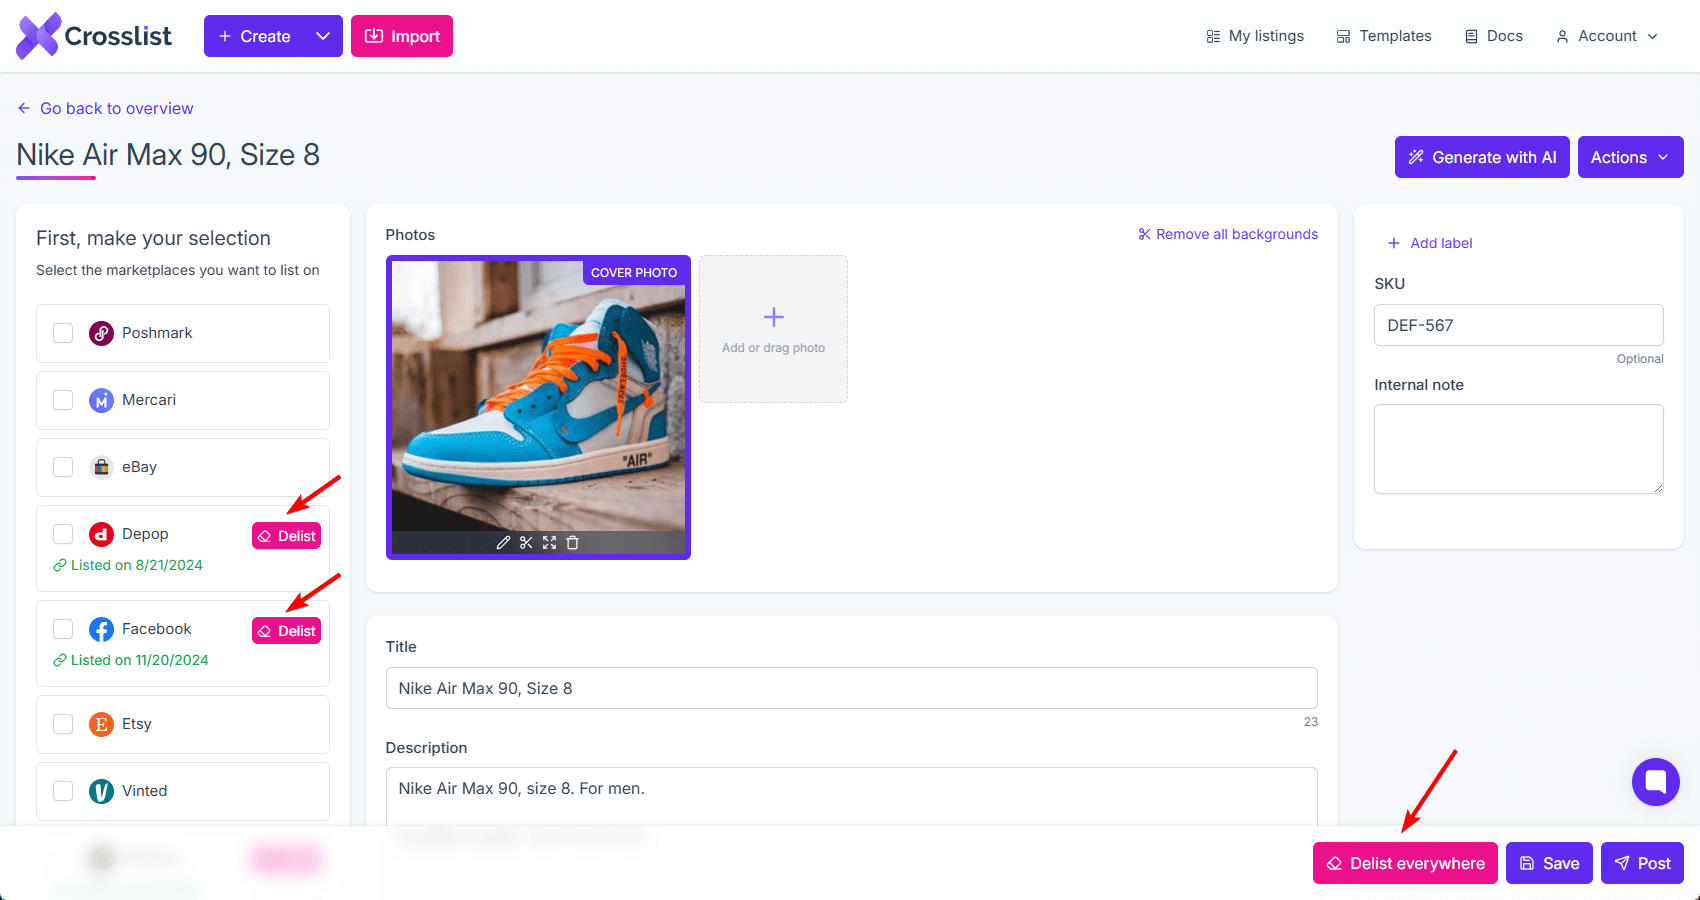Tick the Vinted checkbox
Screen dimensions: 1700x900
click(x=63, y=791)
